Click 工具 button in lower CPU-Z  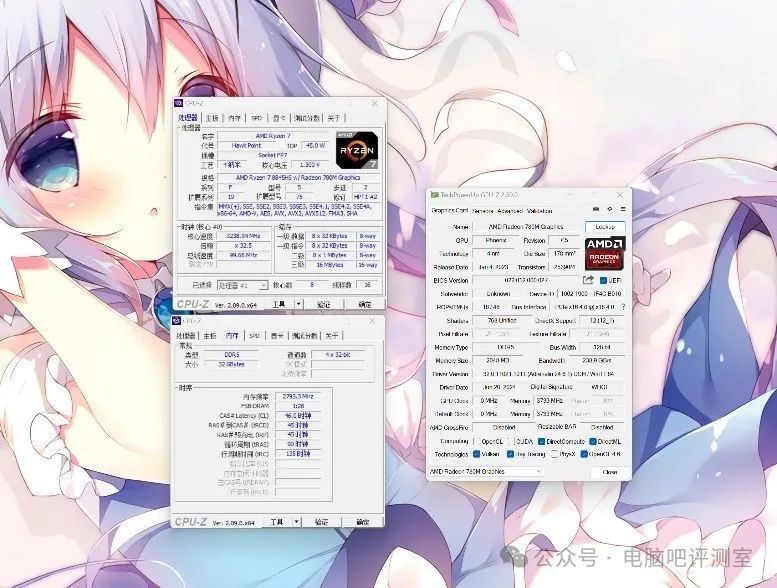(277, 522)
